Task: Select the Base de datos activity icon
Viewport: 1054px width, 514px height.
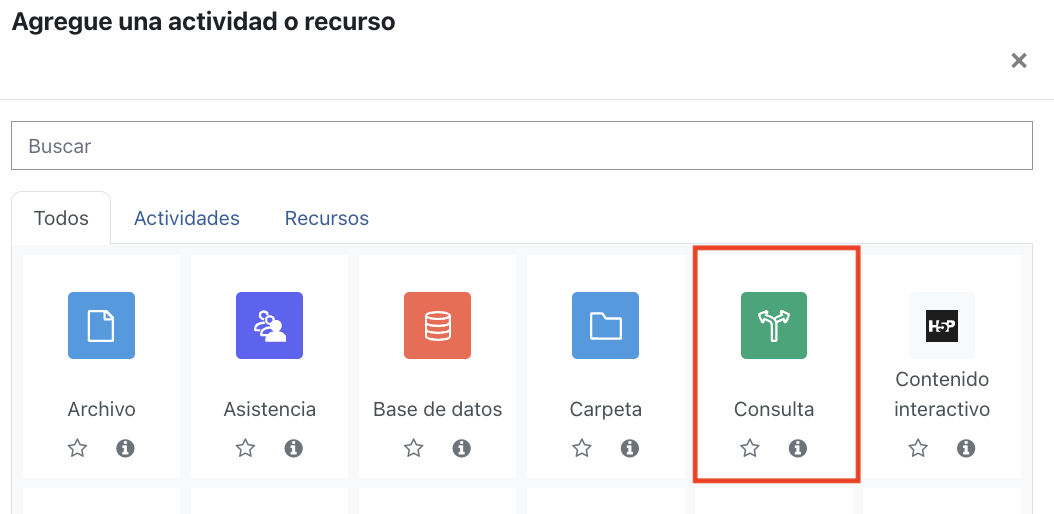Action: (x=438, y=325)
